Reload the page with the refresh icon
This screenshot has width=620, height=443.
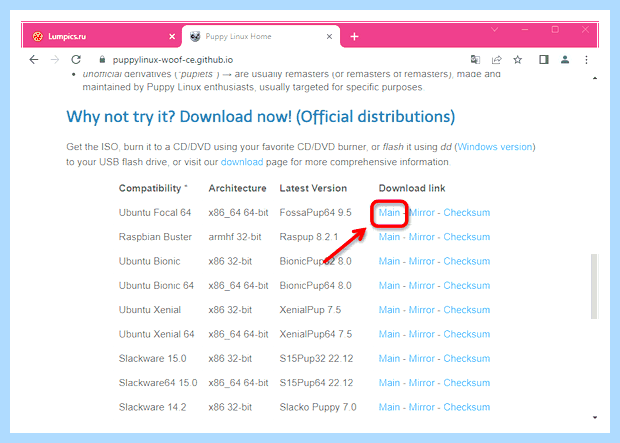(x=76, y=60)
